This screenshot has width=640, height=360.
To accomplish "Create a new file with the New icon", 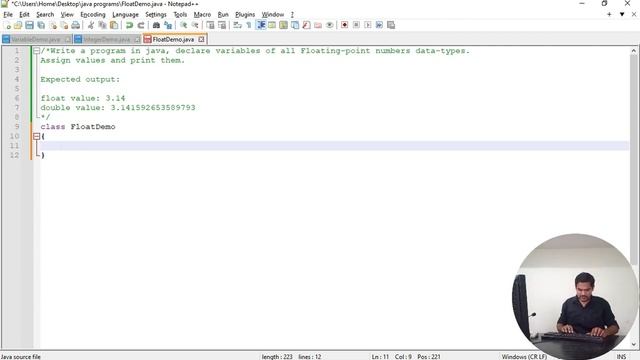I will click(x=7, y=25).
